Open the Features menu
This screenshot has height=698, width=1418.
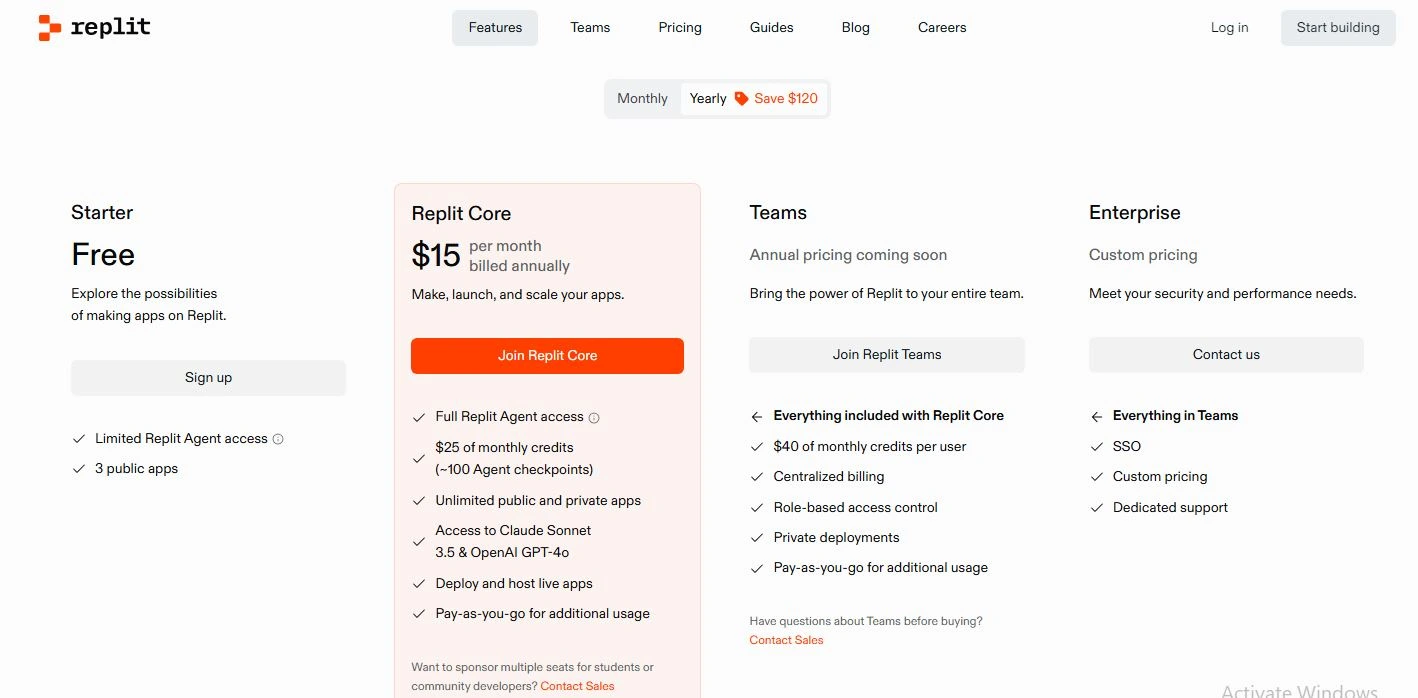(x=495, y=28)
